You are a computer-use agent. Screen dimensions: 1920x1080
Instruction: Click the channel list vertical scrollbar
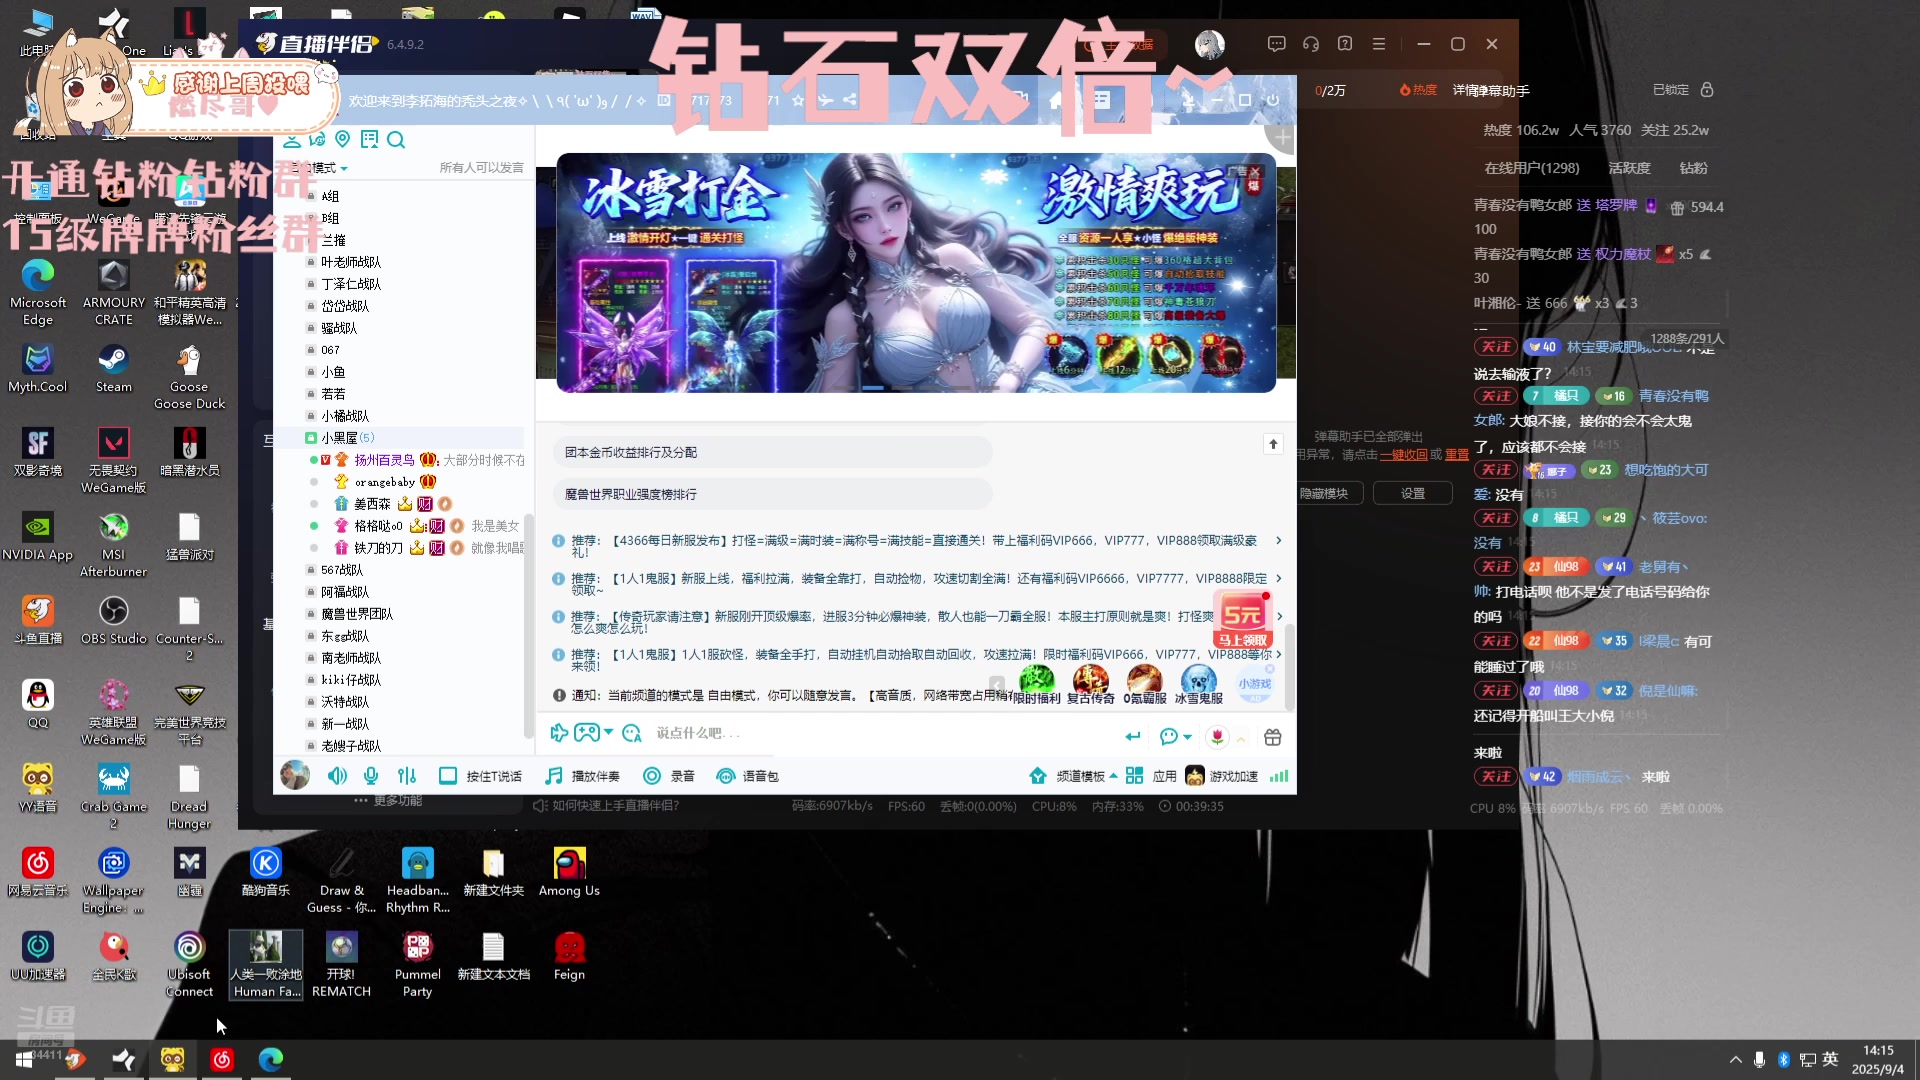[529, 625]
